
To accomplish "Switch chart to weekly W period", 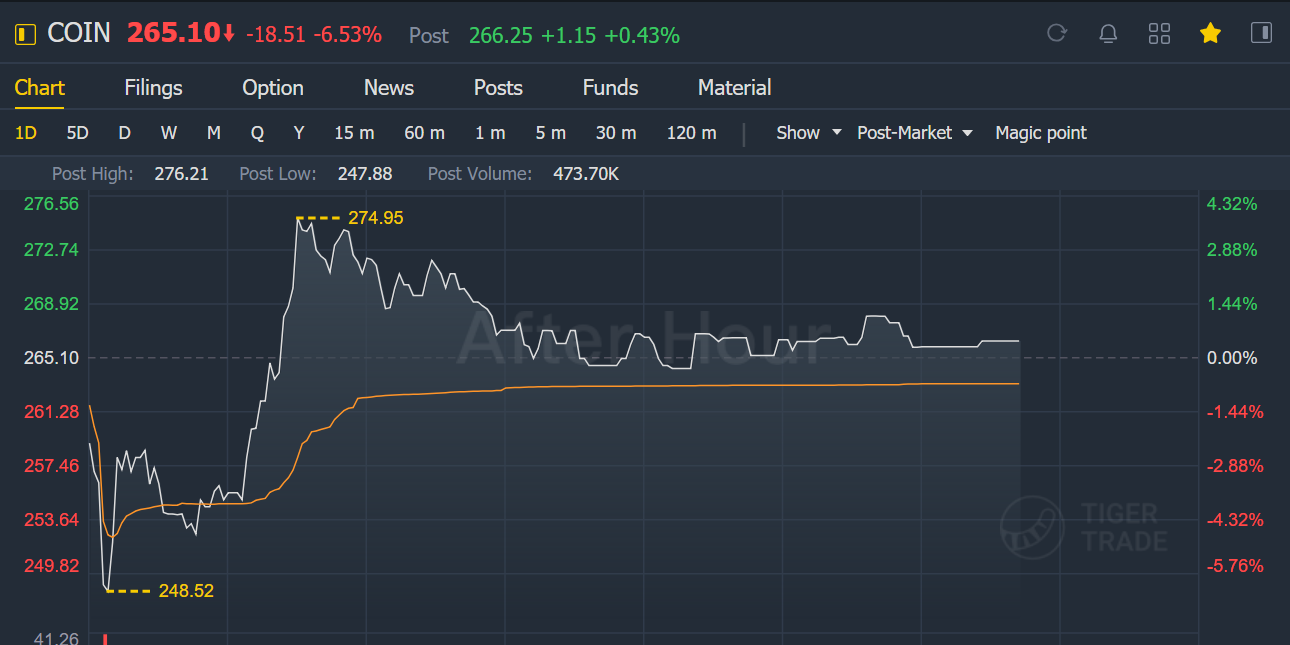I will point(169,133).
